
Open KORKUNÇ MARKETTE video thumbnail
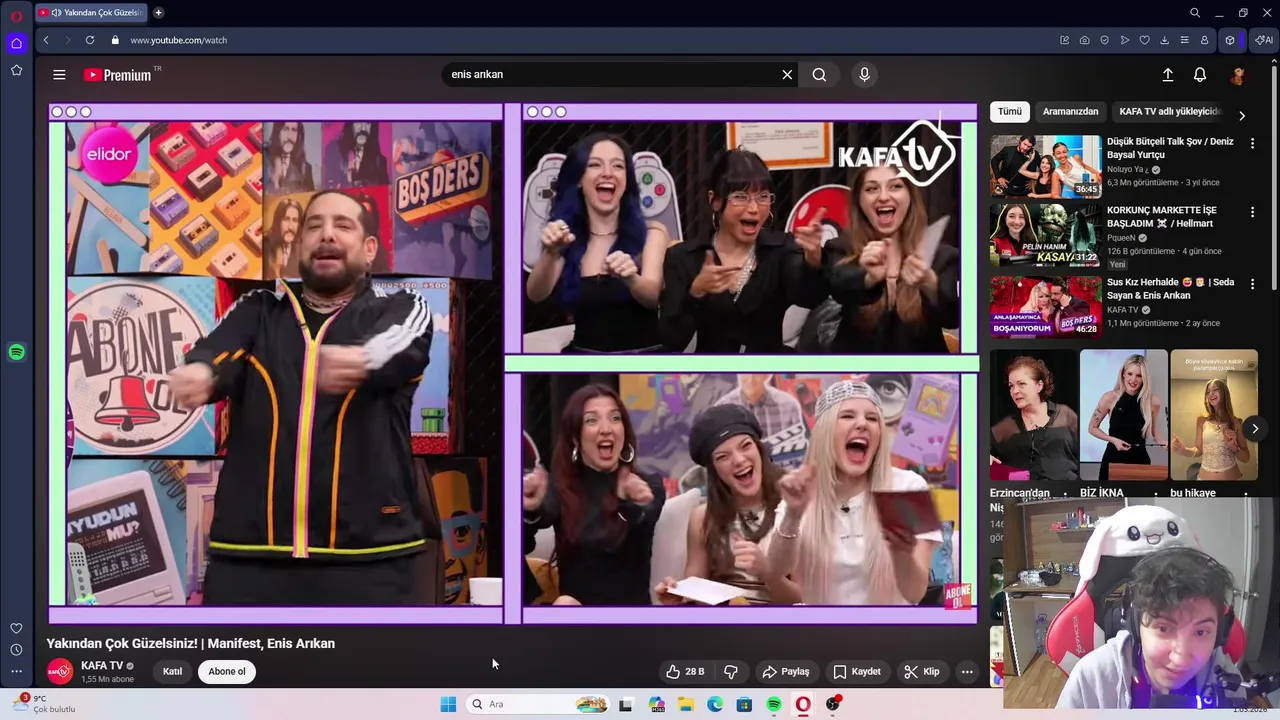(x=1046, y=235)
